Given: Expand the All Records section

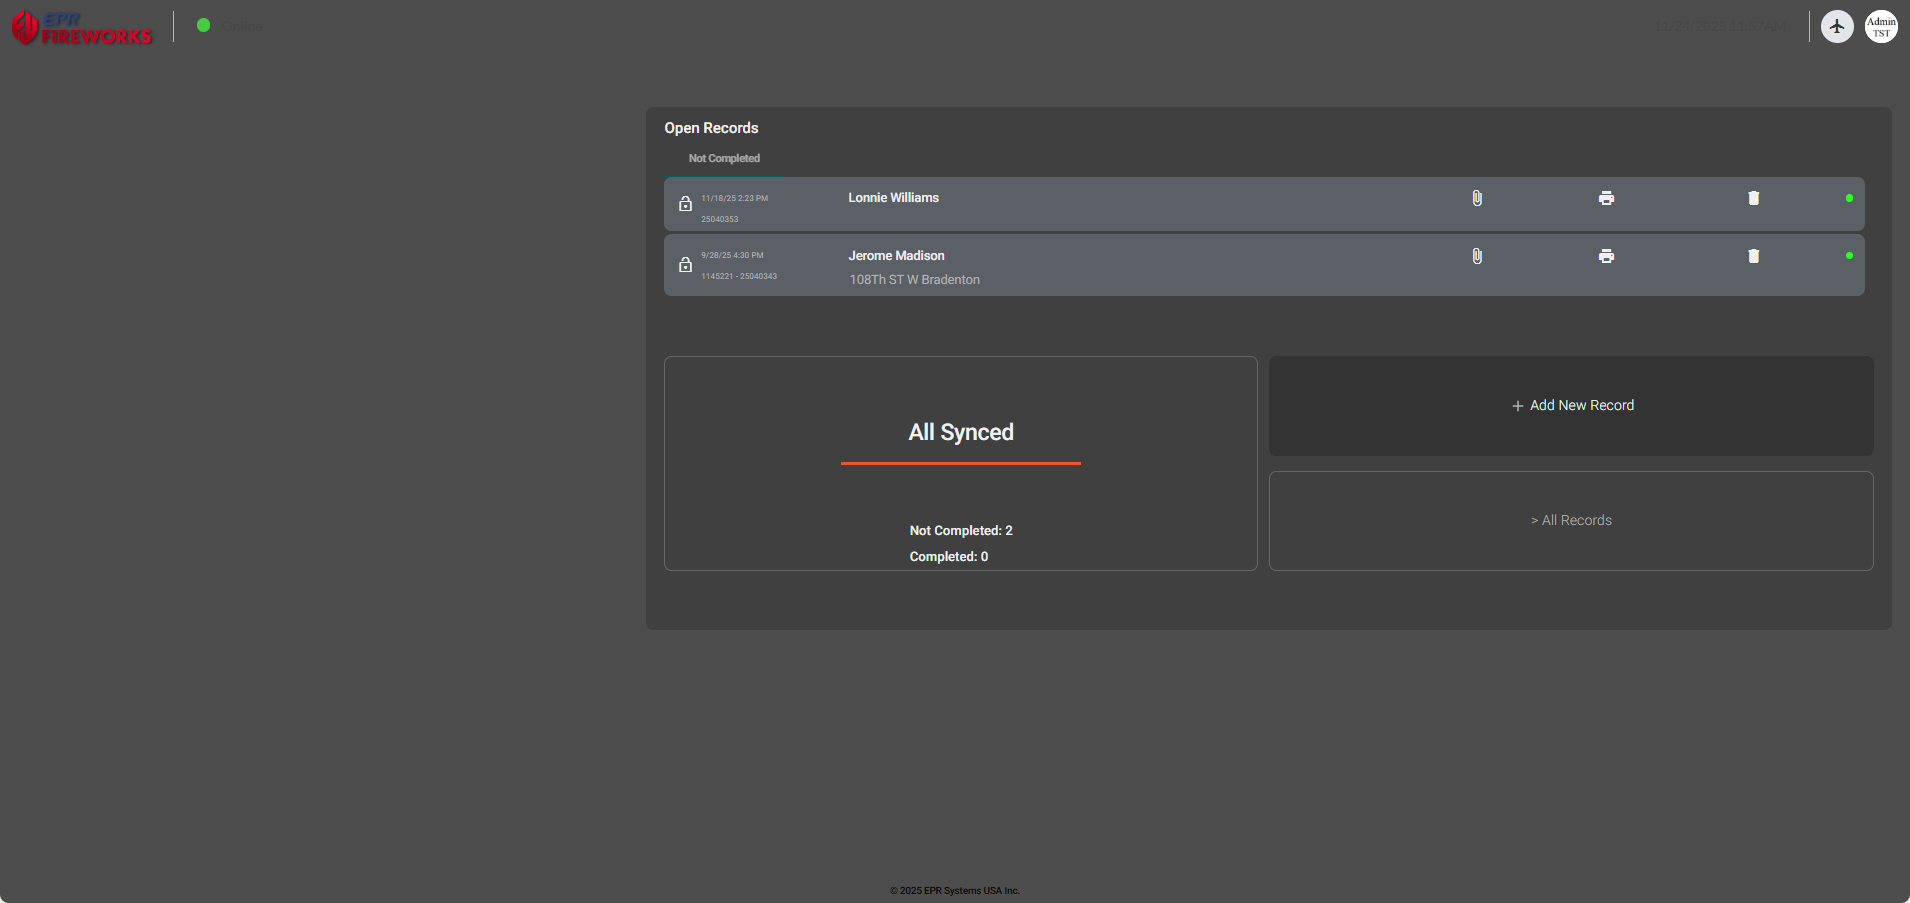Looking at the screenshot, I should tap(1570, 520).
